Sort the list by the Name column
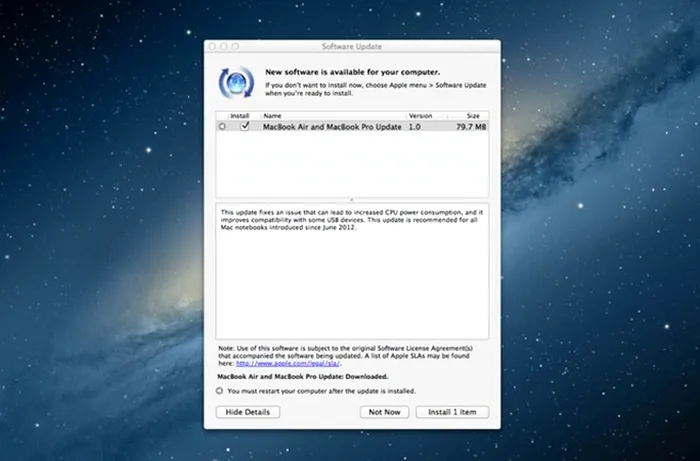The height and width of the screenshot is (461, 700). coord(333,116)
